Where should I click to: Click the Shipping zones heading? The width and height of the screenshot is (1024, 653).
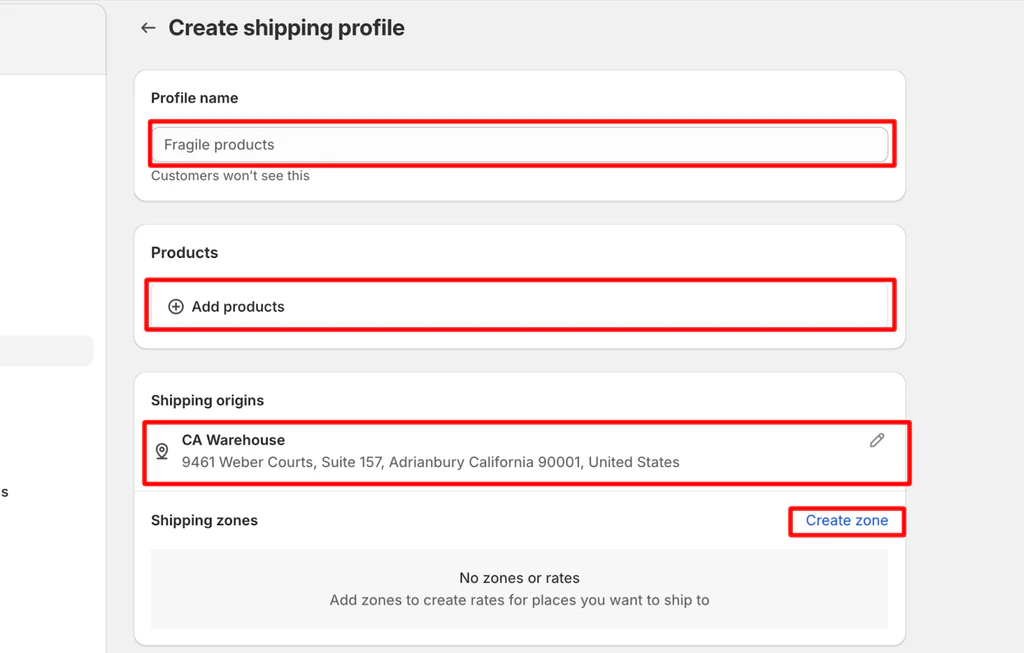[x=204, y=520]
